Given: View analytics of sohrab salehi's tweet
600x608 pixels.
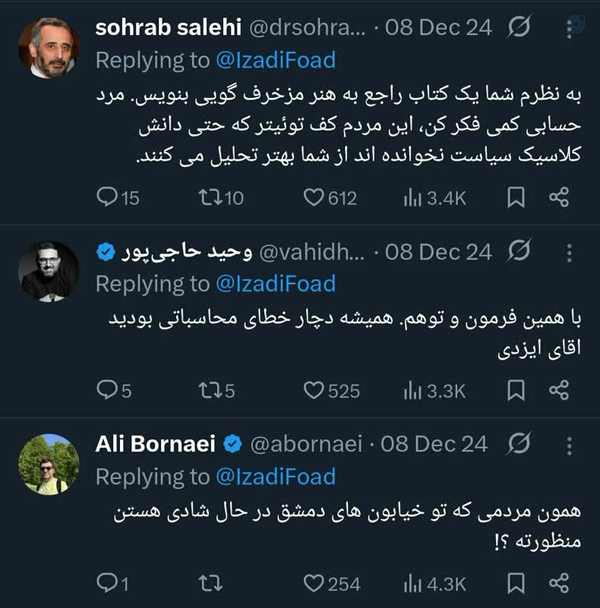Looking at the screenshot, I should pos(412,198).
